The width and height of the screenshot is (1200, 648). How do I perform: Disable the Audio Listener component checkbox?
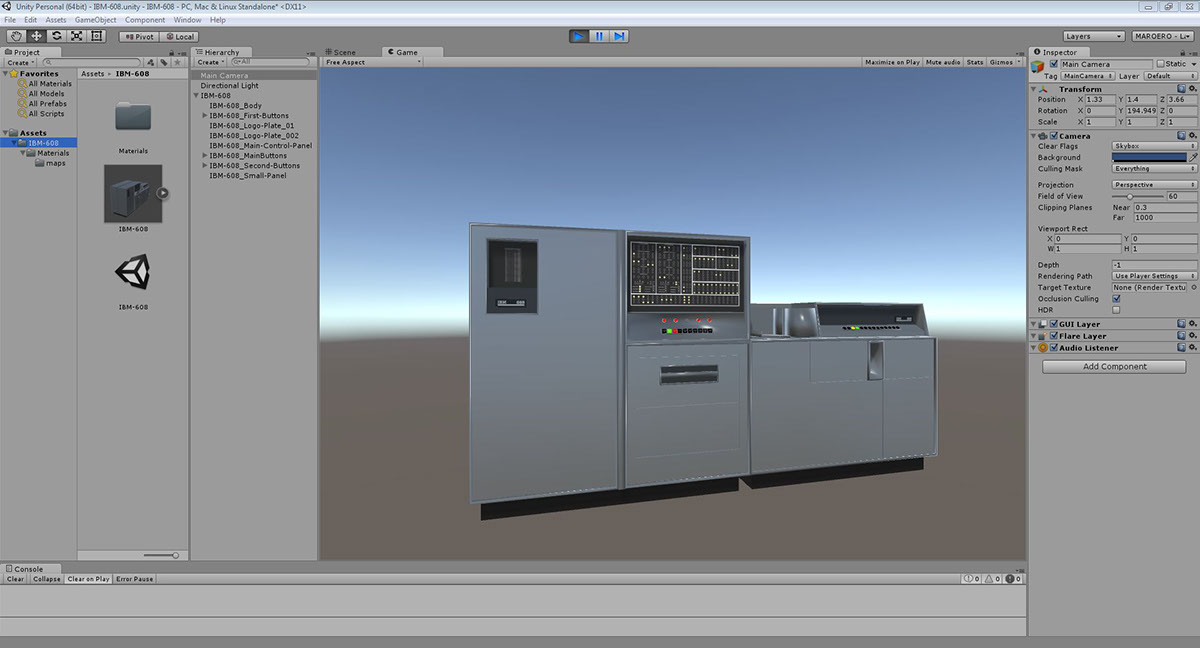[x=1054, y=348]
